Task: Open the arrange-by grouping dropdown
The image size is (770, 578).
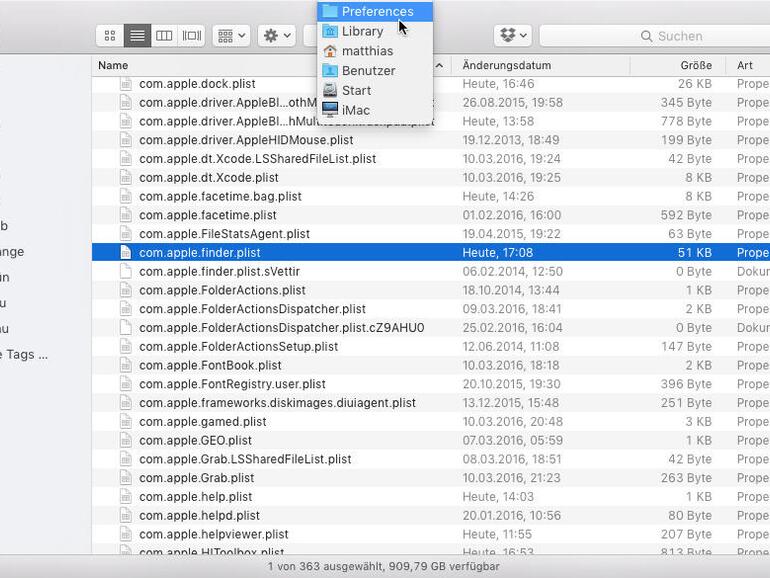Action: pos(231,36)
